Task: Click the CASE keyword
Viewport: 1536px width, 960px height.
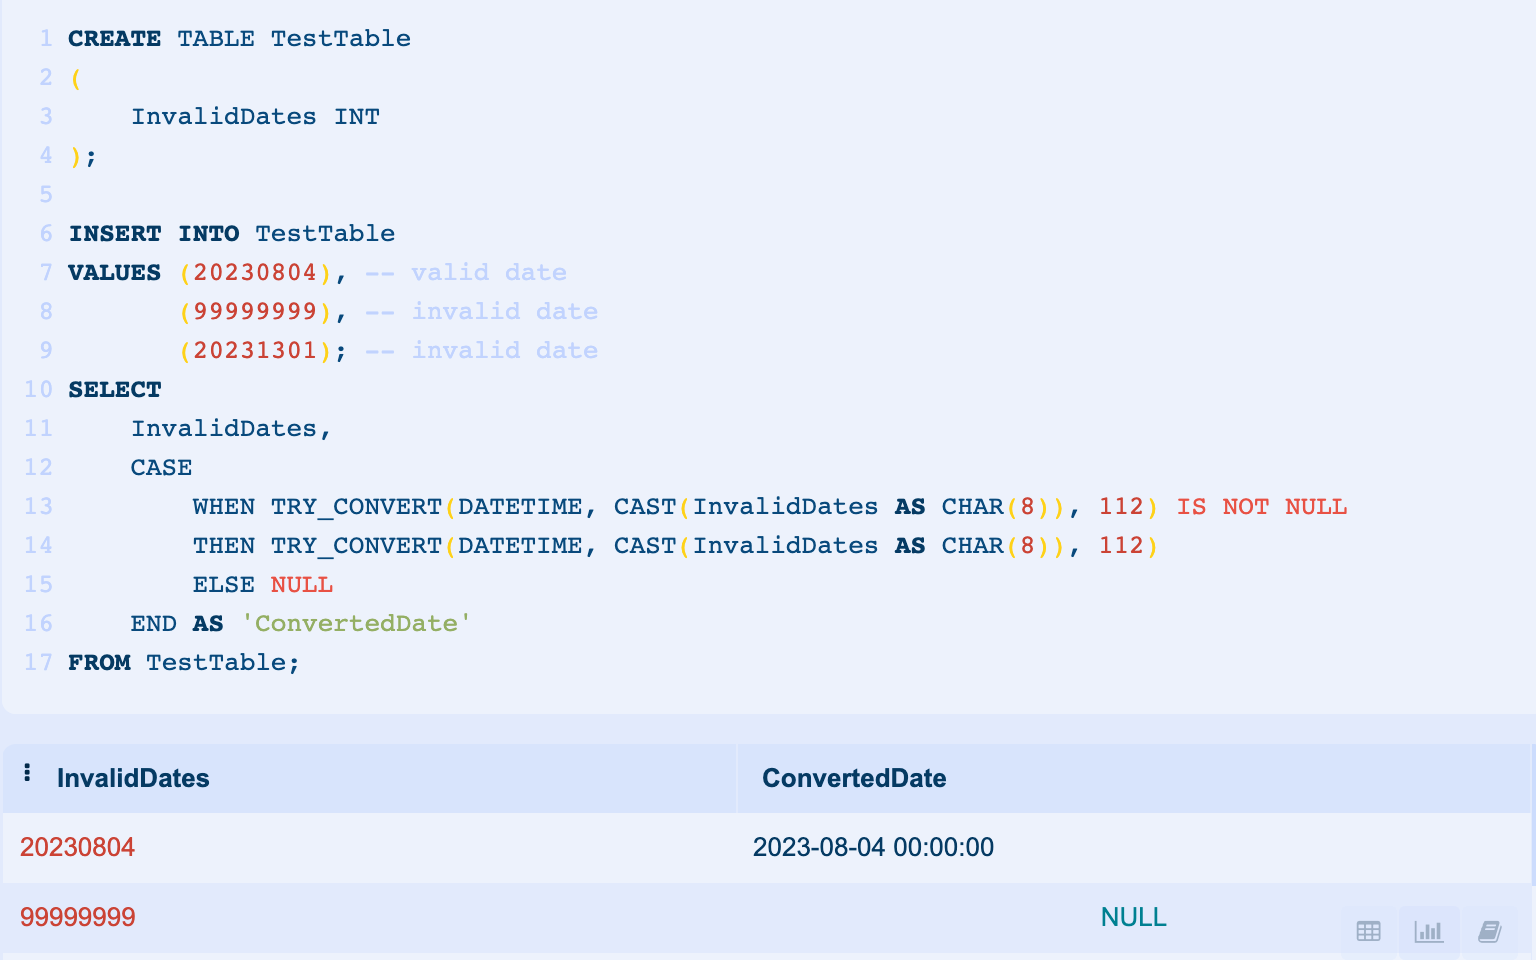Action: point(162,467)
